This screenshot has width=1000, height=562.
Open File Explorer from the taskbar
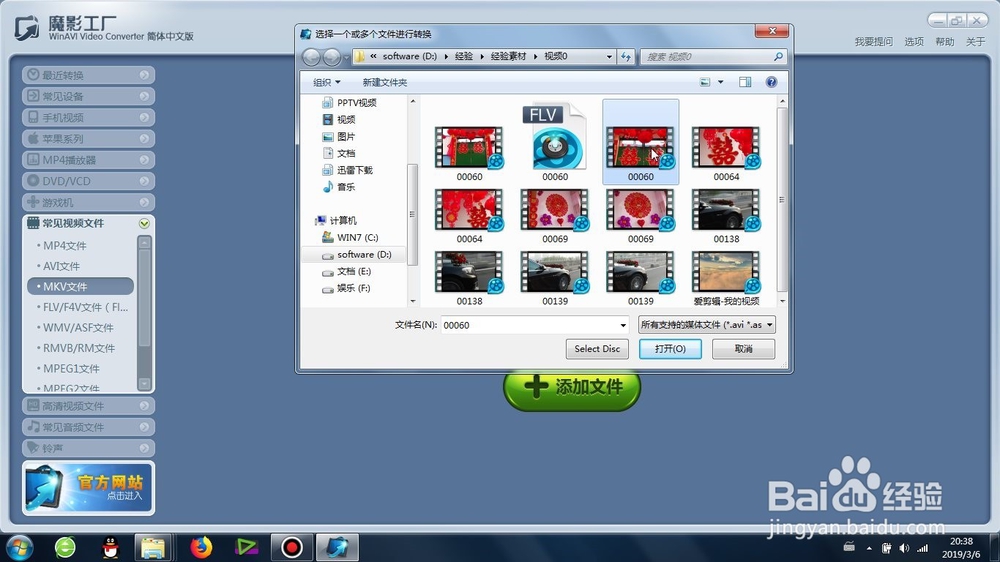(x=153, y=547)
